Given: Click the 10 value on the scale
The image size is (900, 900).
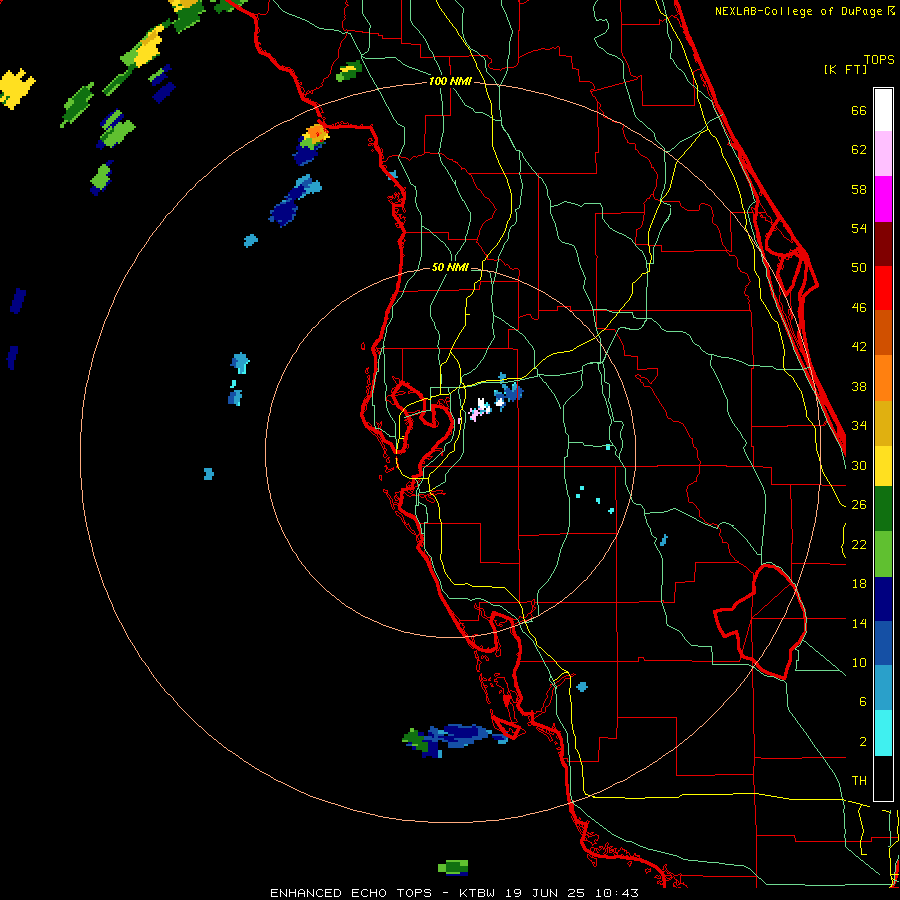Looking at the screenshot, I should 859,662.
